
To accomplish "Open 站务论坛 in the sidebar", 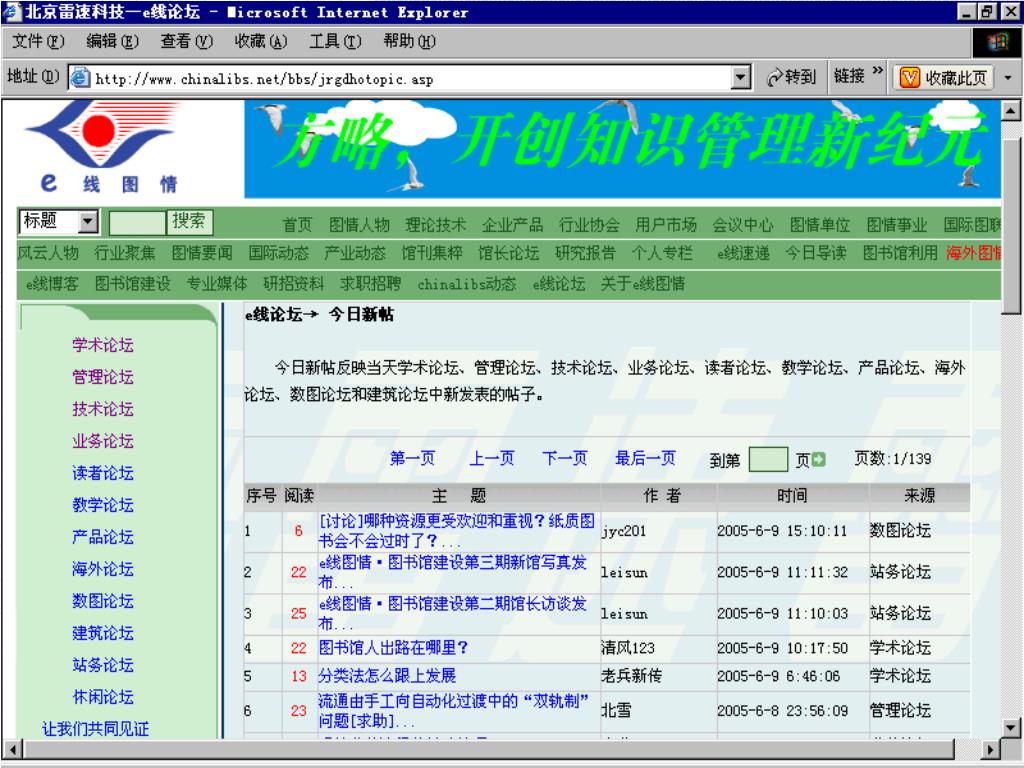I will [103, 665].
